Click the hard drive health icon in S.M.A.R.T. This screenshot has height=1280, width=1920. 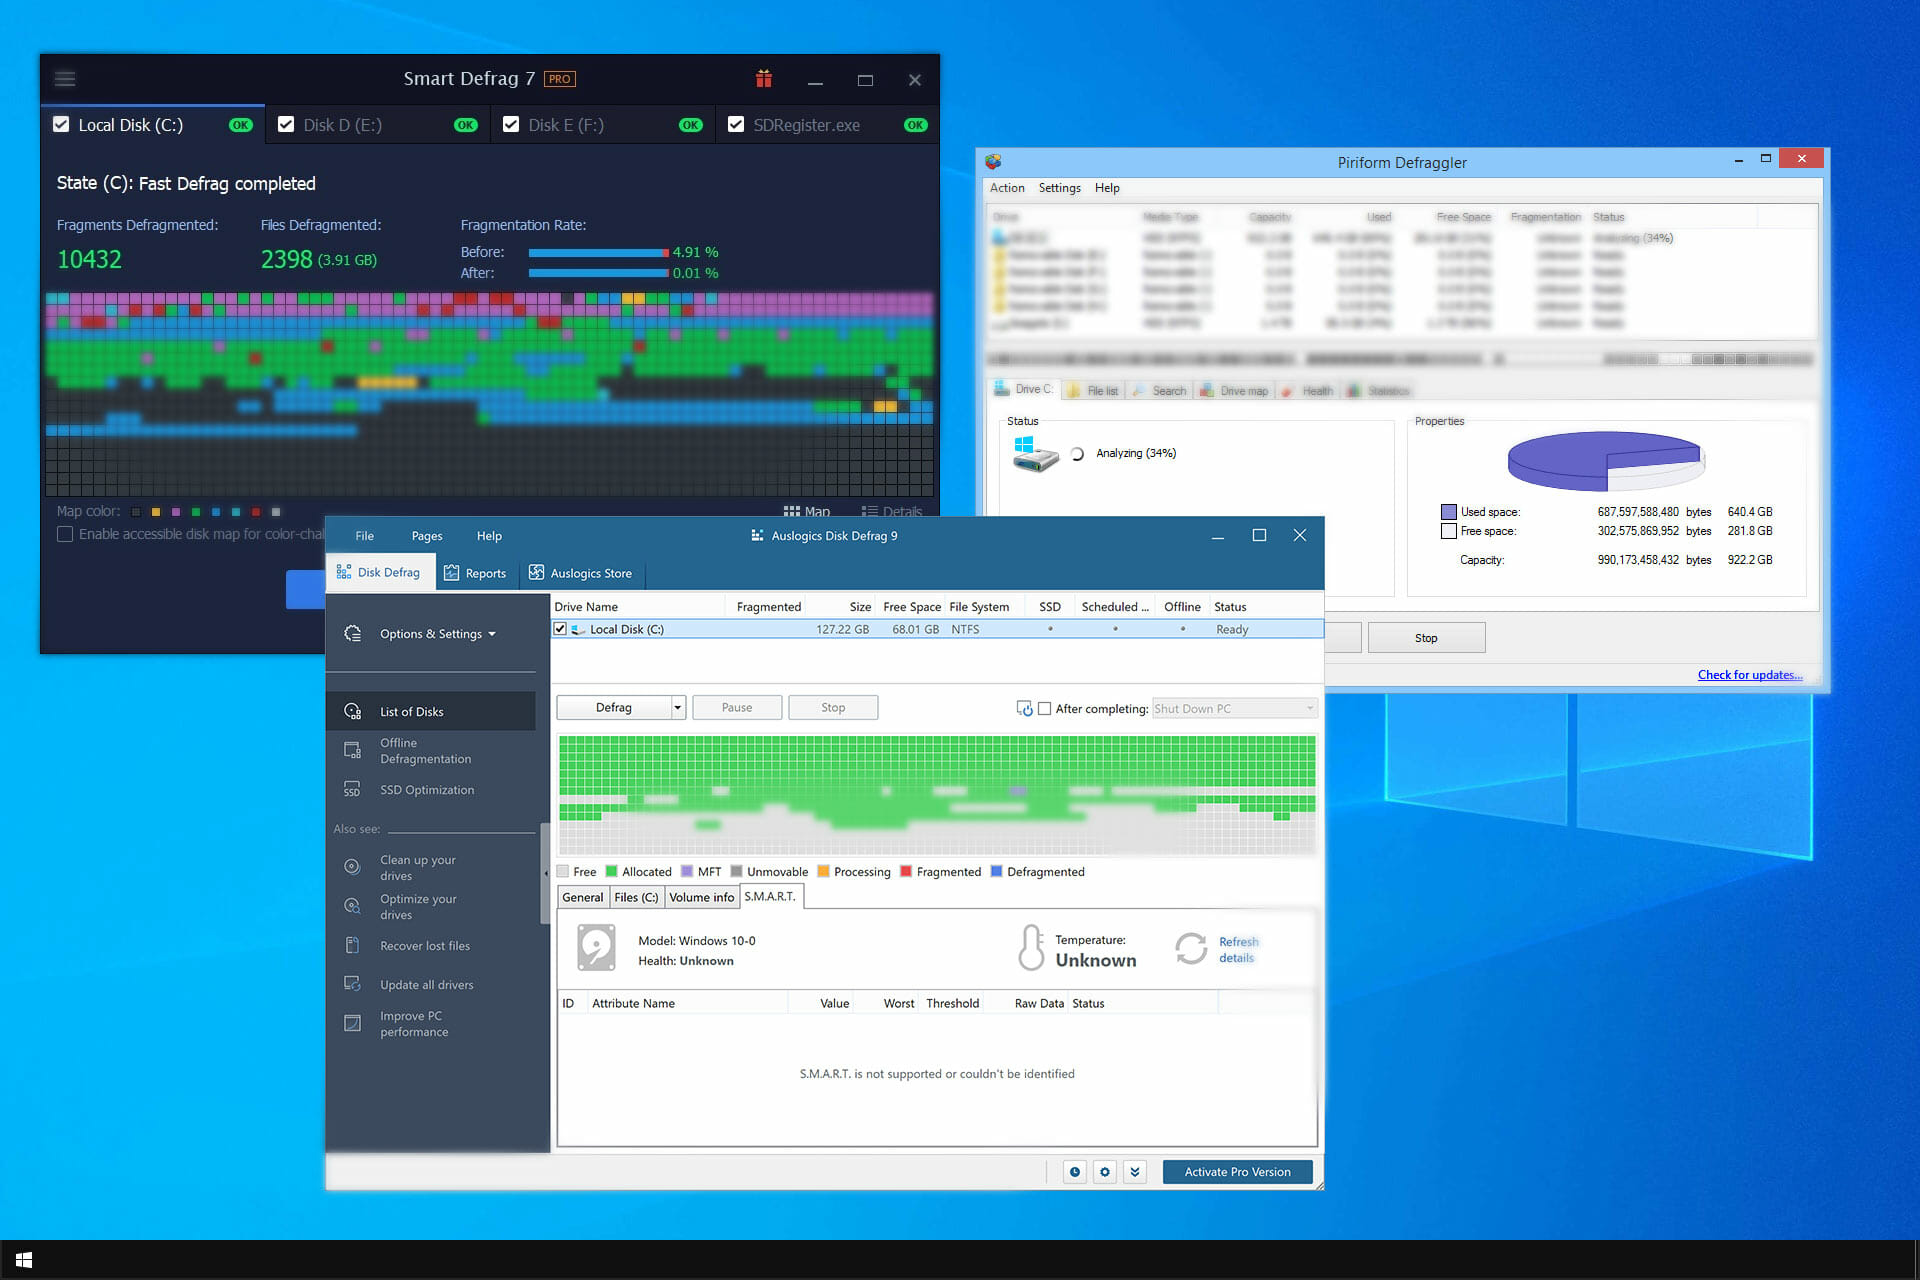point(596,948)
